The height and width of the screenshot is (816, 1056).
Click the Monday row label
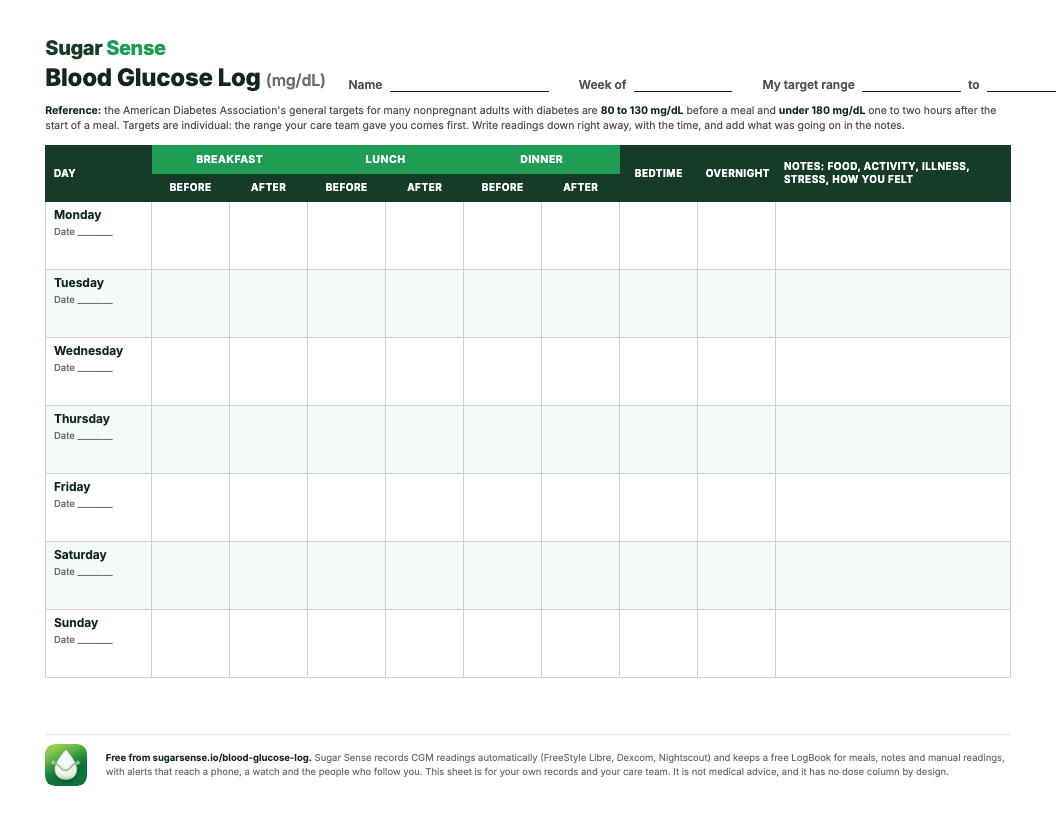pos(77,215)
